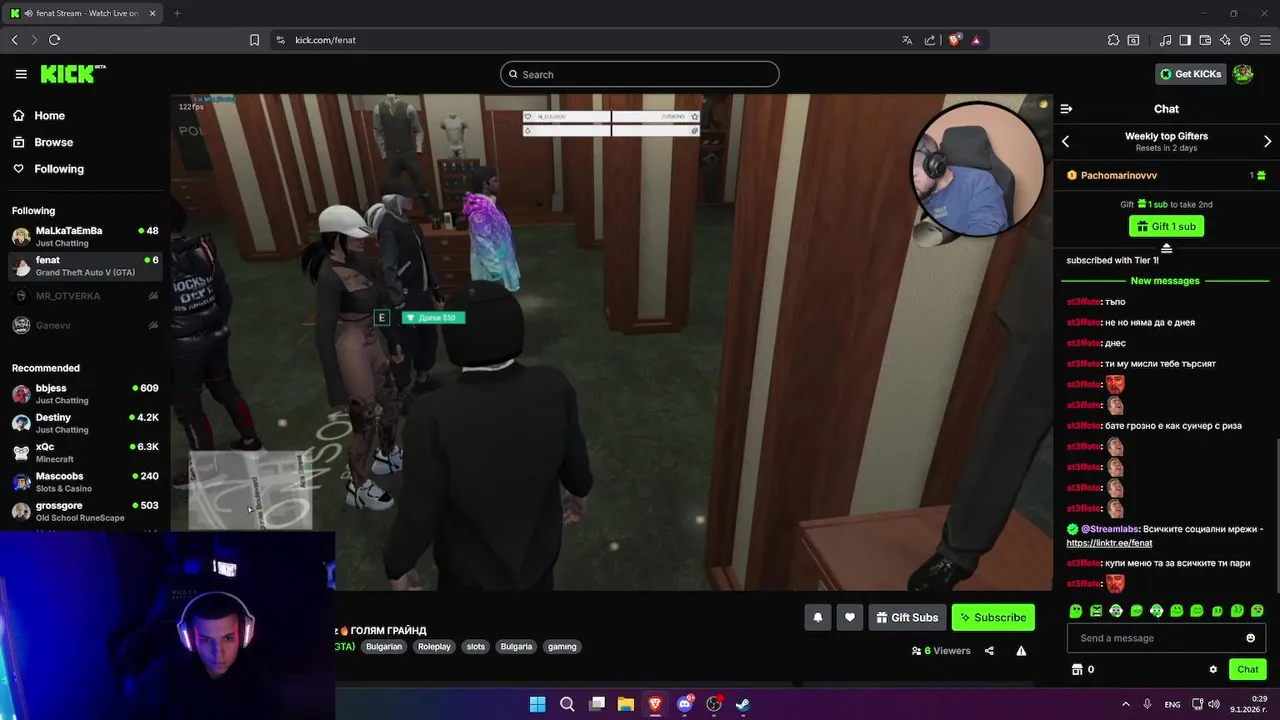Open recommended channel bbjess
Screen dimensions: 1280x720
click(x=85, y=393)
